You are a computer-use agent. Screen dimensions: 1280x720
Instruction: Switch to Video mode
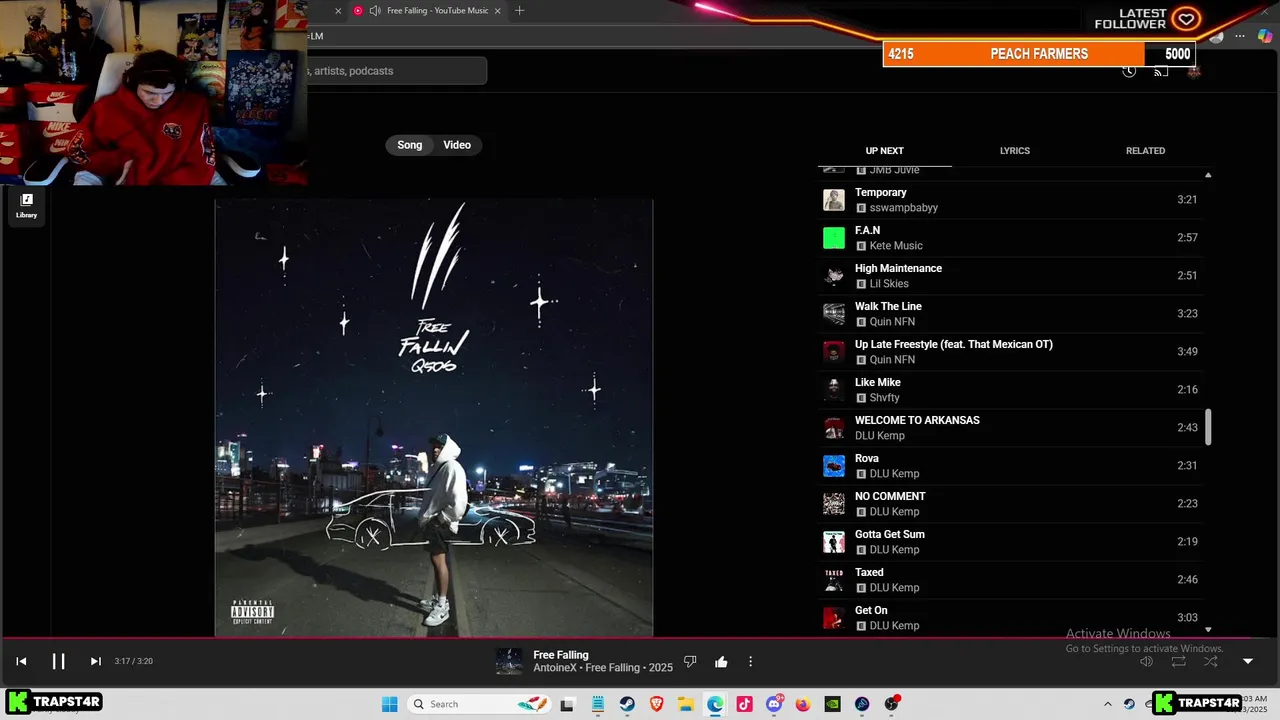[x=457, y=145]
